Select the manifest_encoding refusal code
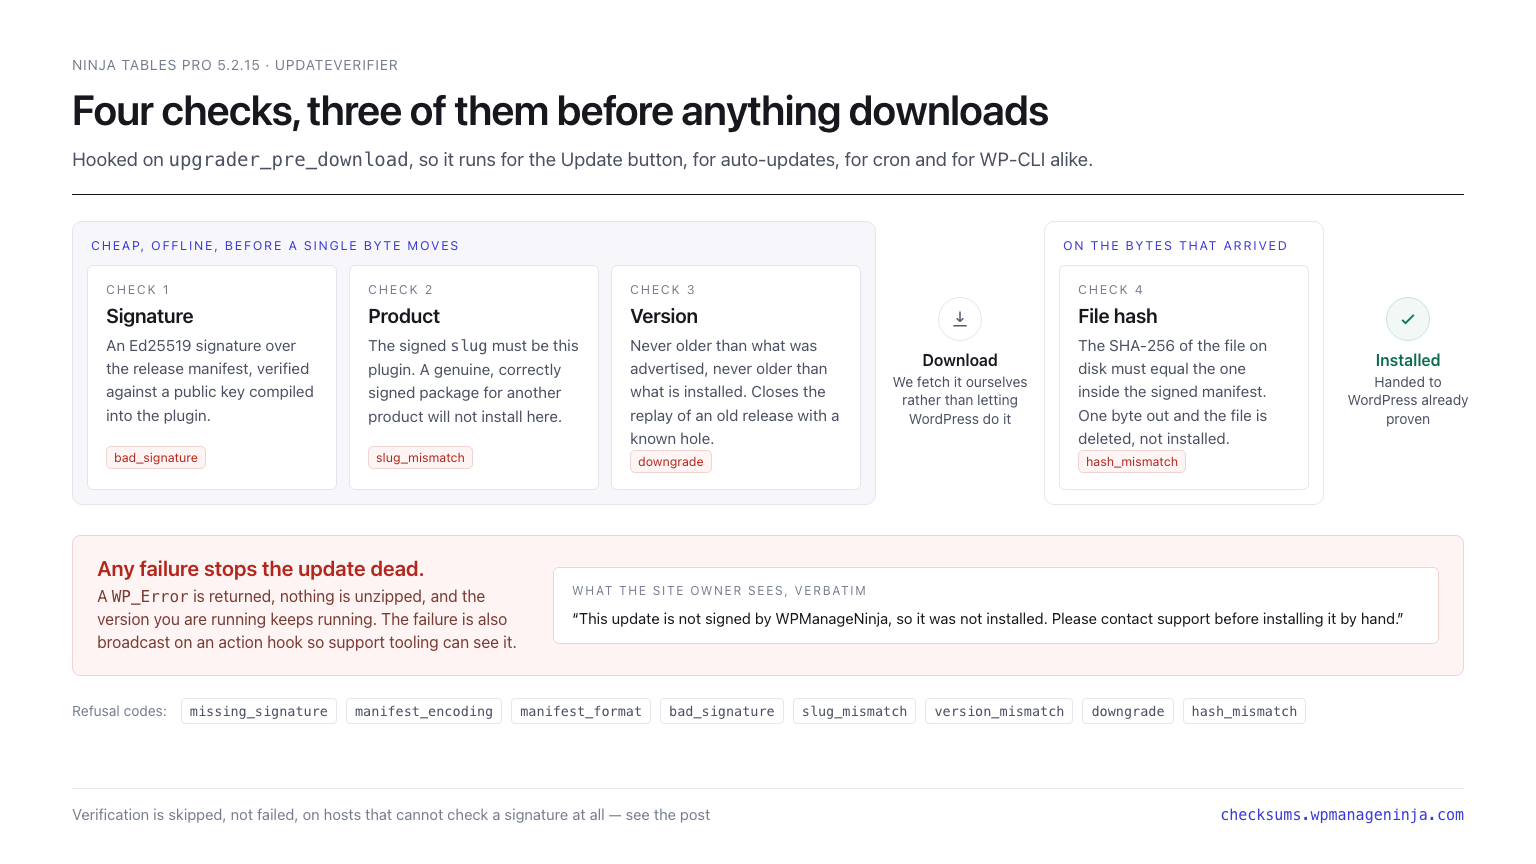The height and width of the screenshot is (864, 1536). pos(424,711)
